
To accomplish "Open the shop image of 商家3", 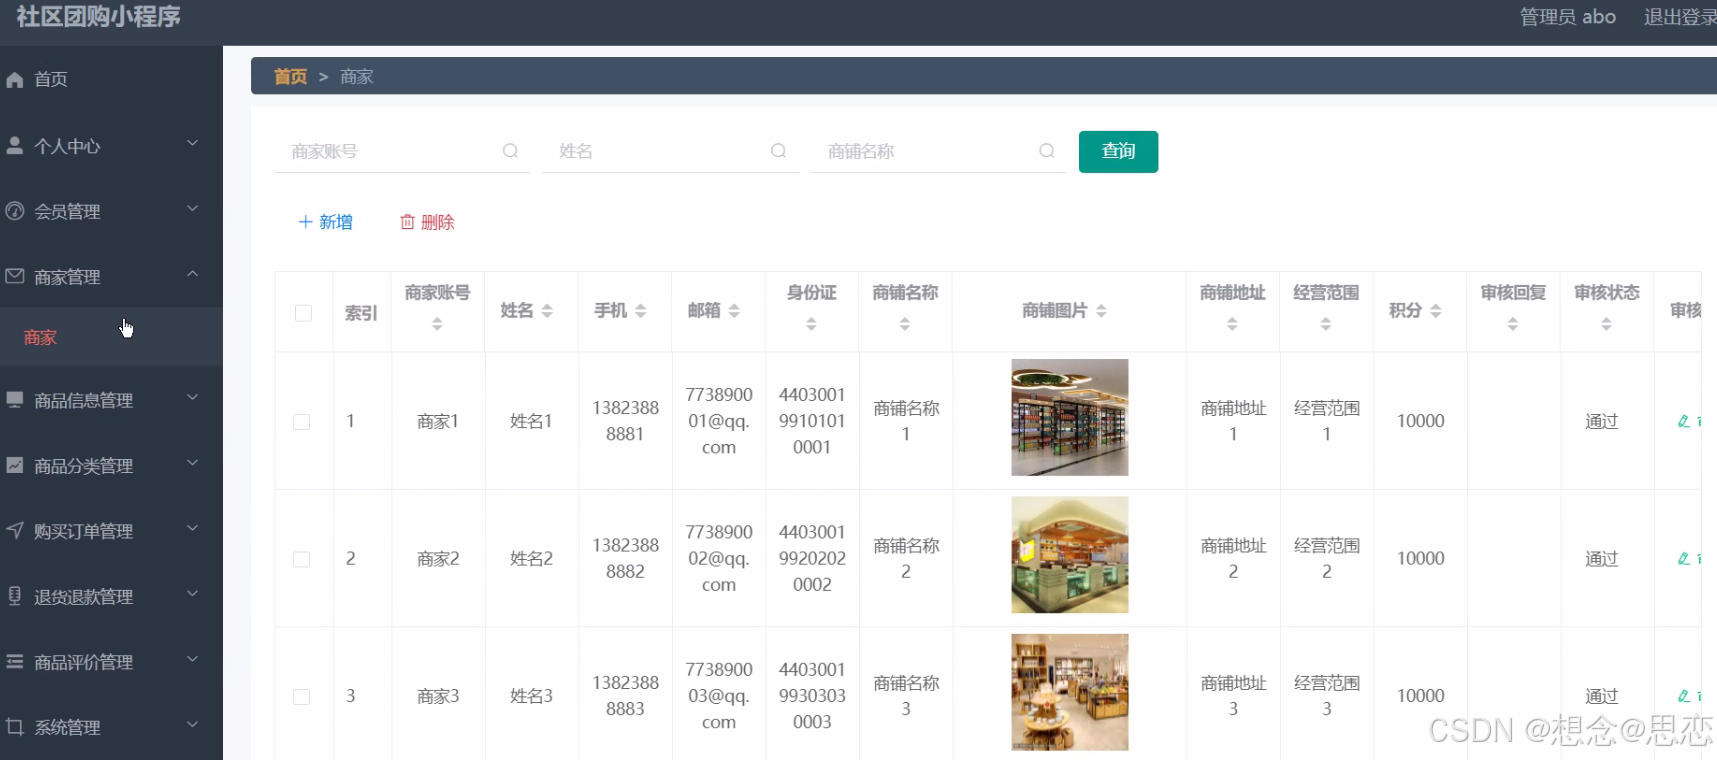I will [1069, 692].
